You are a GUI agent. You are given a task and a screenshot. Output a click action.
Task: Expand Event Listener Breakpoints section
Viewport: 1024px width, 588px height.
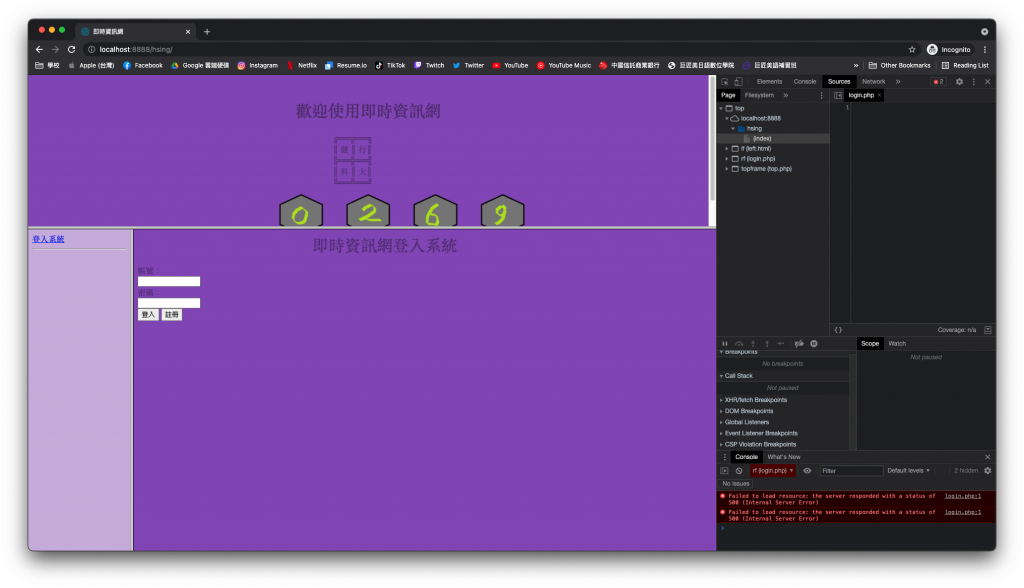(x=761, y=434)
